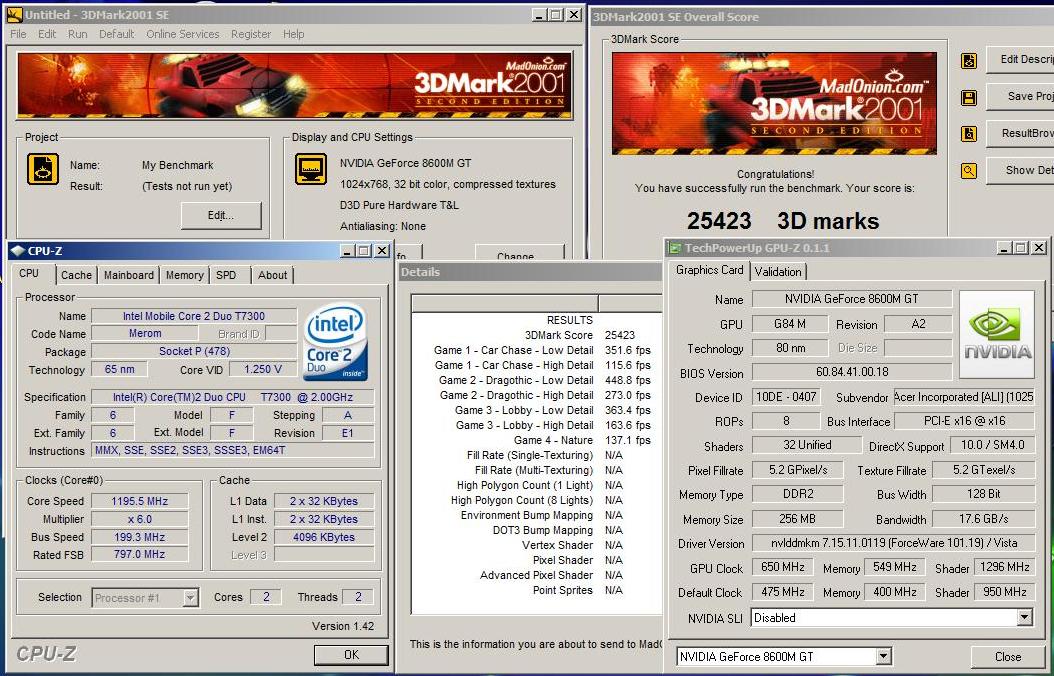Click the Instructions field in CPU-Z
The width and height of the screenshot is (1054, 676).
(x=233, y=450)
